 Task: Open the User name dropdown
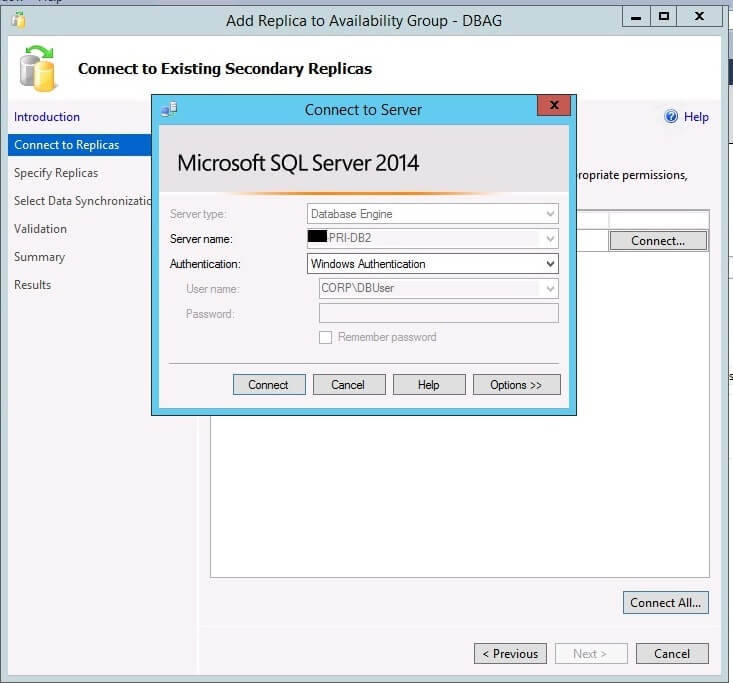pos(549,289)
